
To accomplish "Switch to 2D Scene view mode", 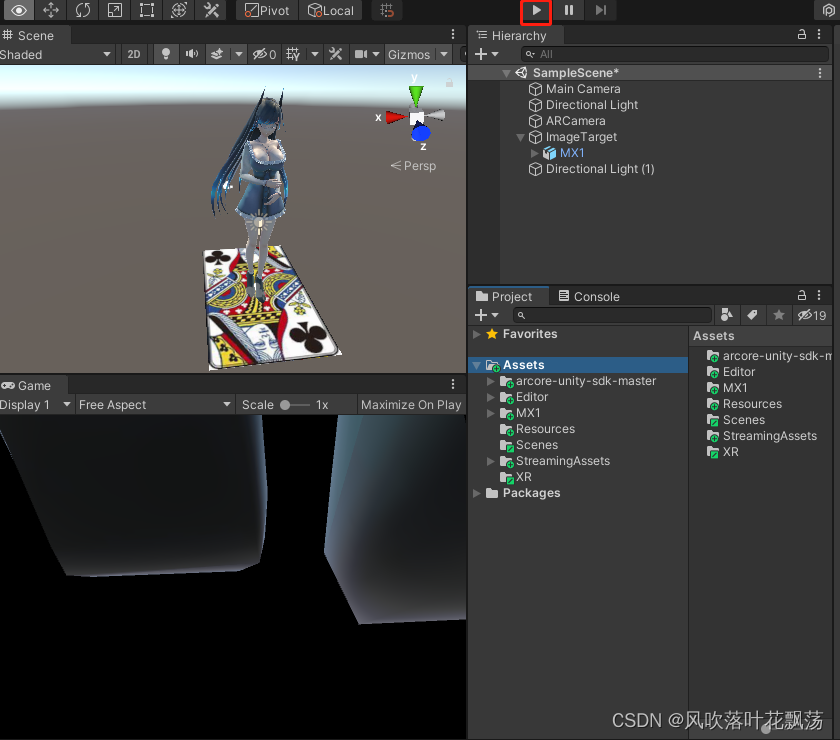I will [134, 54].
